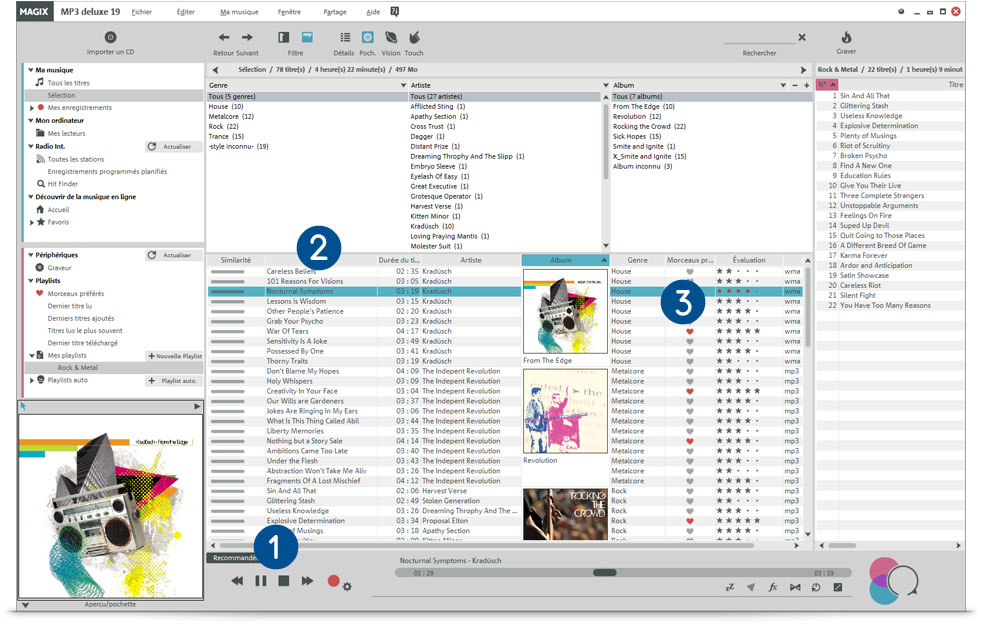Select the dark side filter panel icon
Image resolution: width=982 pixels, height=630 pixels.
284,38
